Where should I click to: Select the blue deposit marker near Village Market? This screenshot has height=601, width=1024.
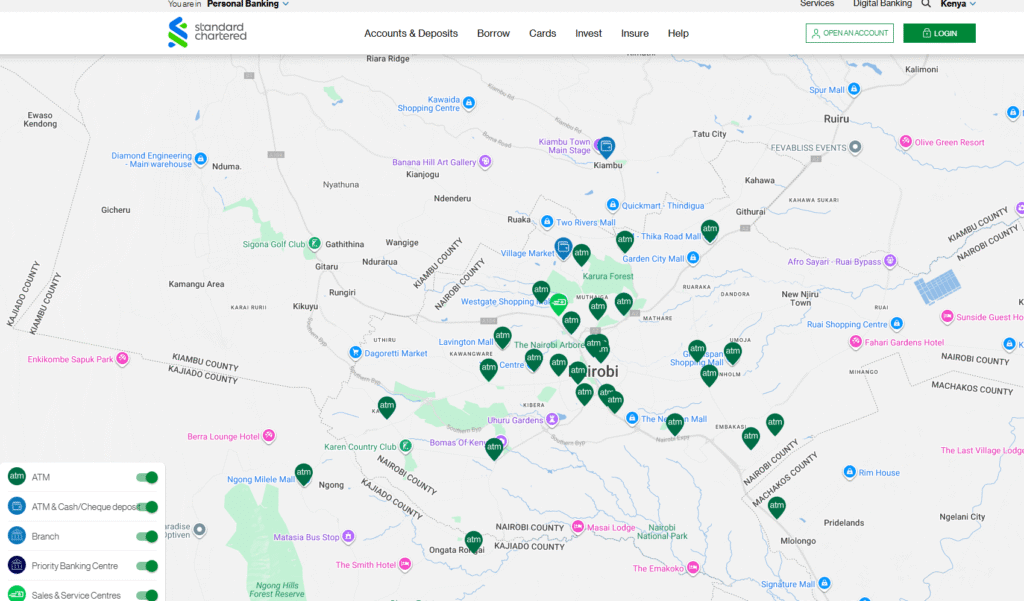tap(564, 249)
